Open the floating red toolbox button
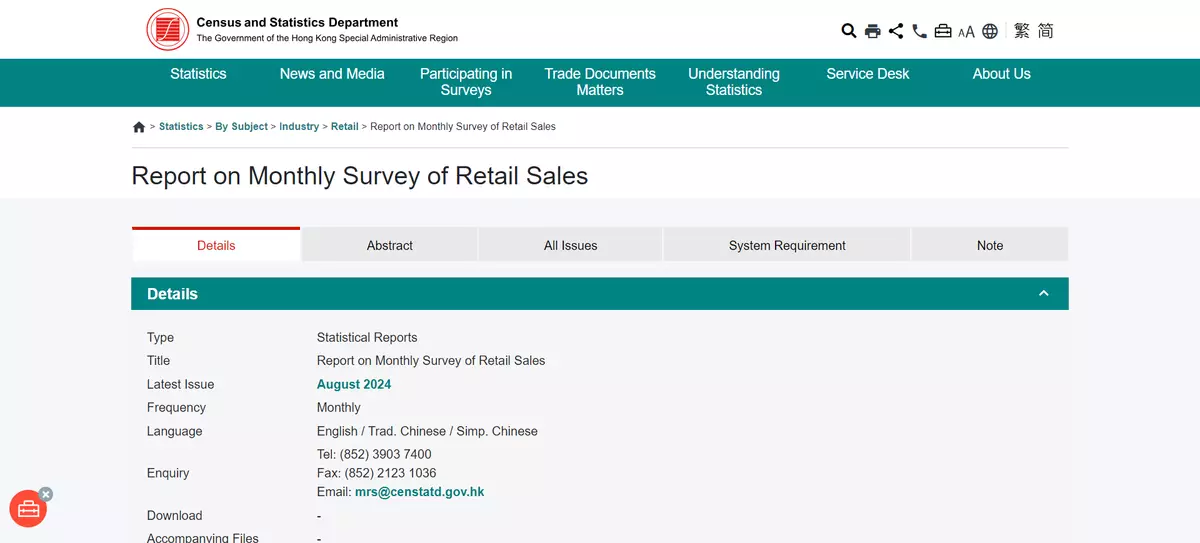The height and width of the screenshot is (543, 1200). point(28,509)
